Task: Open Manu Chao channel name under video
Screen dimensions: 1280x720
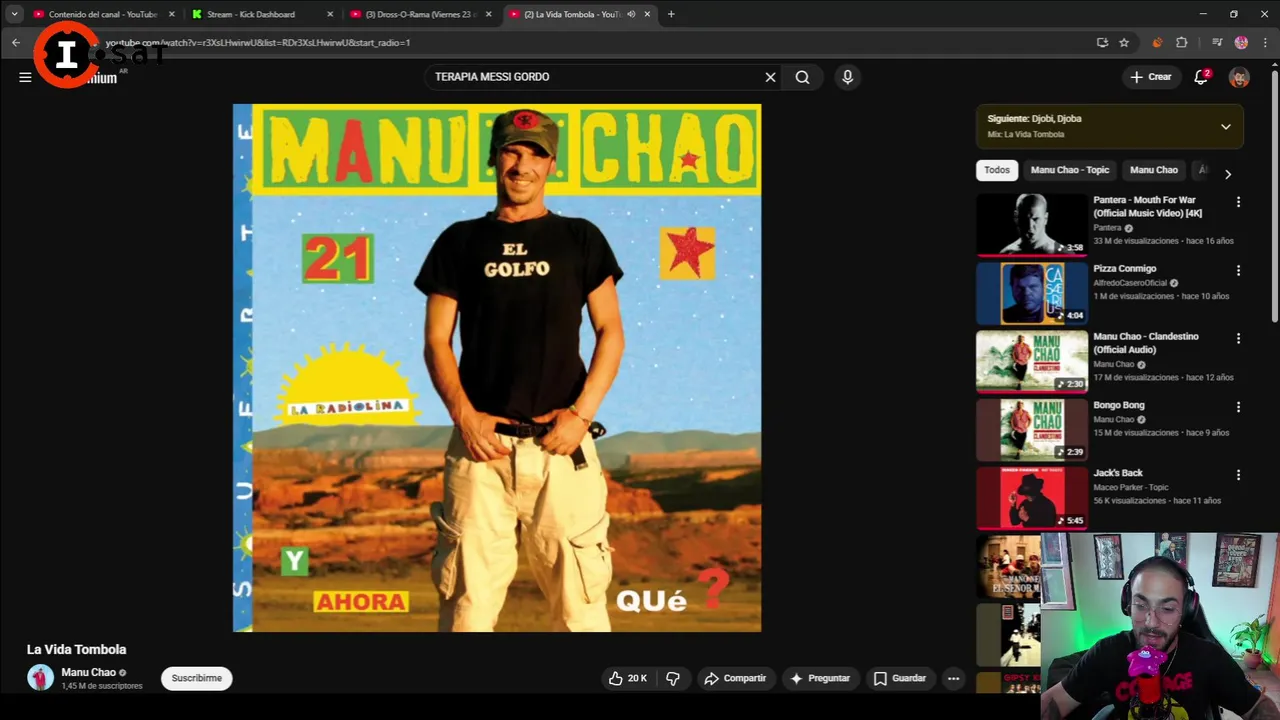Action: pyautogui.click(x=88, y=672)
